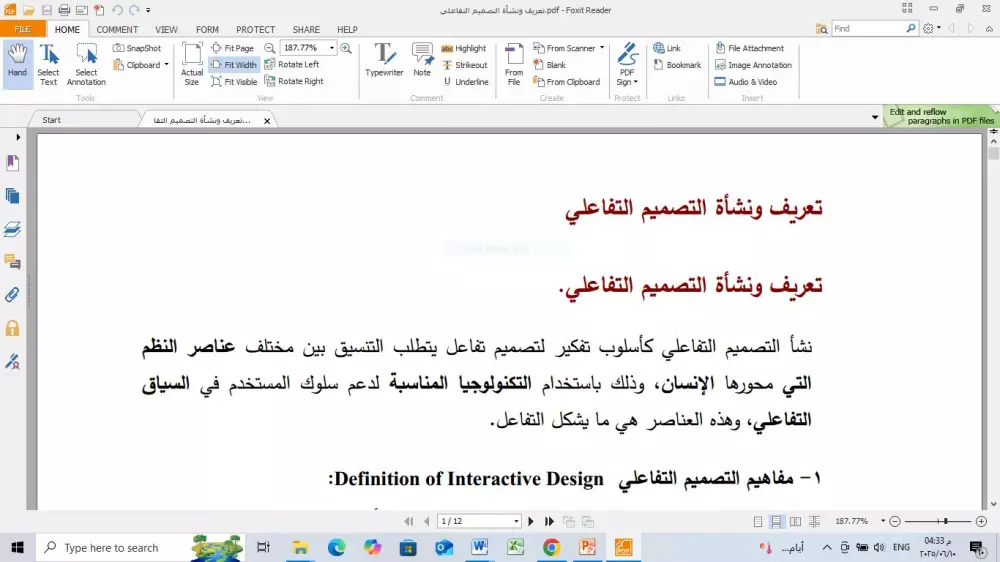
Task: Insert Audio & Video
Action: (x=746, y=82)
